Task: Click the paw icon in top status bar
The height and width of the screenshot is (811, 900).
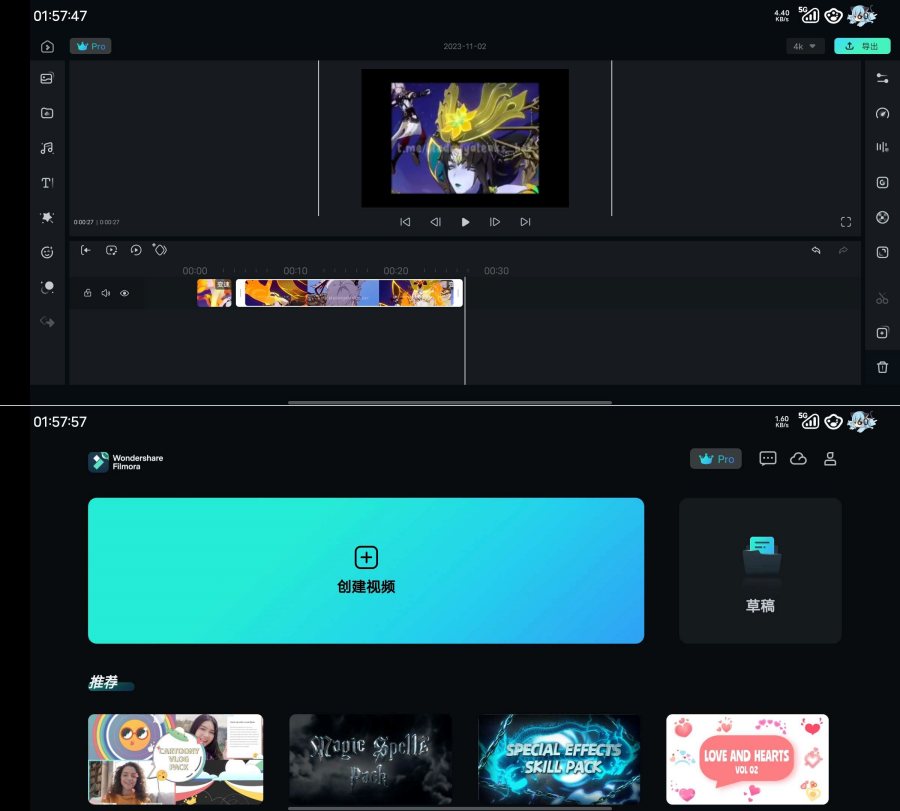Action: [833, 15]
